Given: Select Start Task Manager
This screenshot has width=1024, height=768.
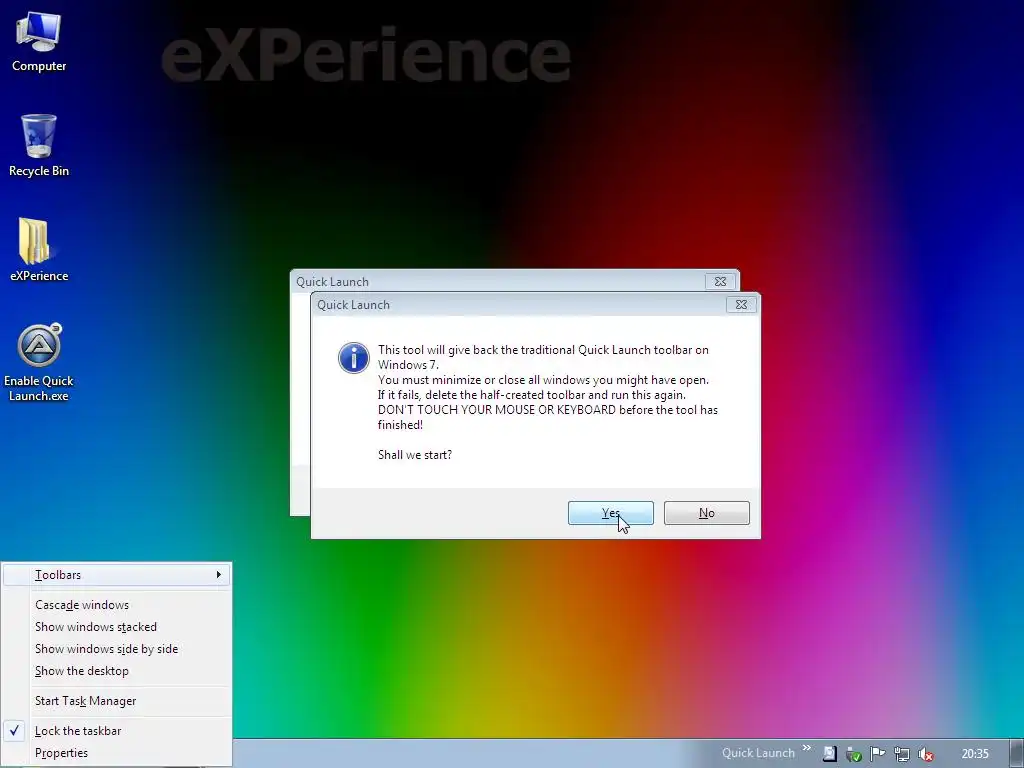Looking at the screenshot, I should click(117, 701).
